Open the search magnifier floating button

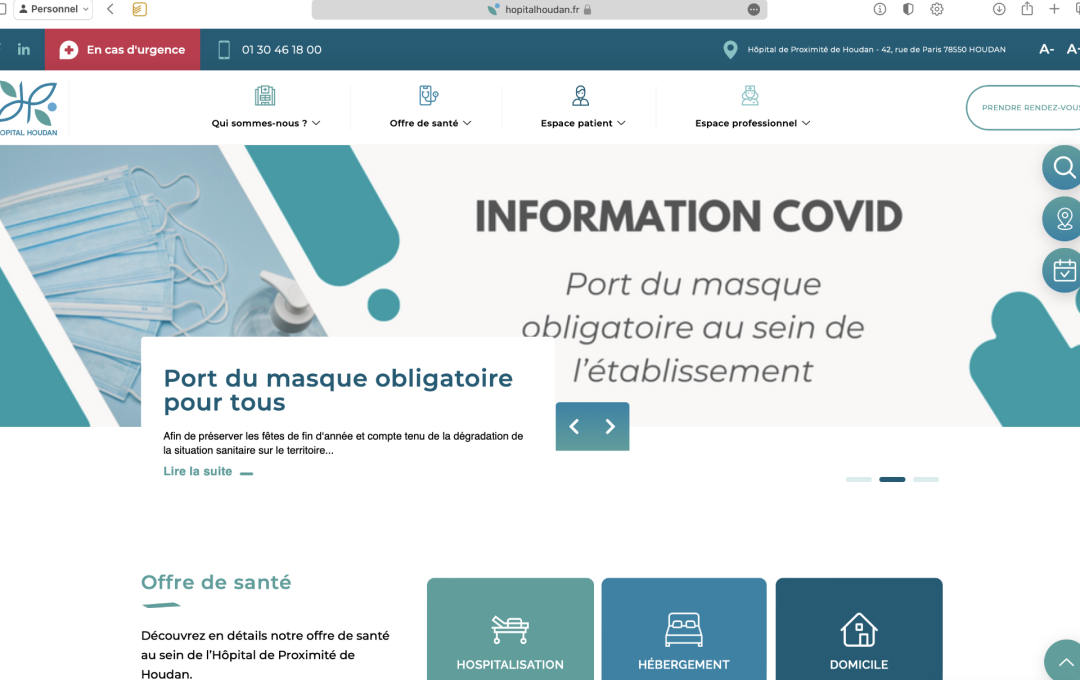(1063, 167)
